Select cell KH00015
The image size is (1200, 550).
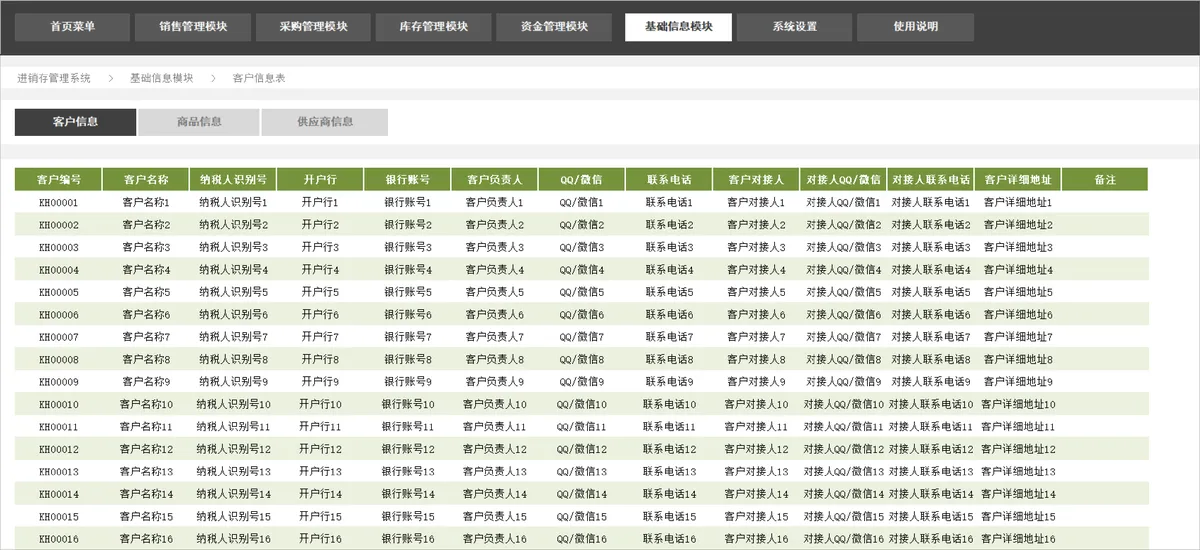58,517
